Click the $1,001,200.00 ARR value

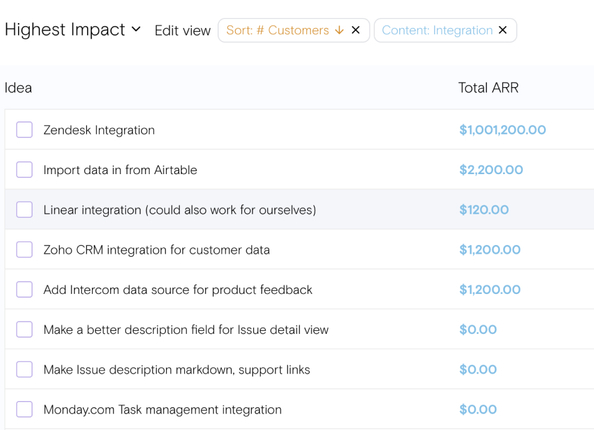(x=502, y=130)
